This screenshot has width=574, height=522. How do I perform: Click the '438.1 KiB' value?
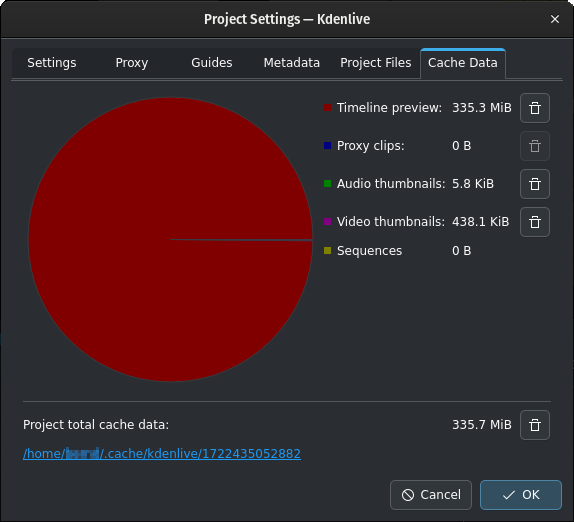[x=481, y=222]
